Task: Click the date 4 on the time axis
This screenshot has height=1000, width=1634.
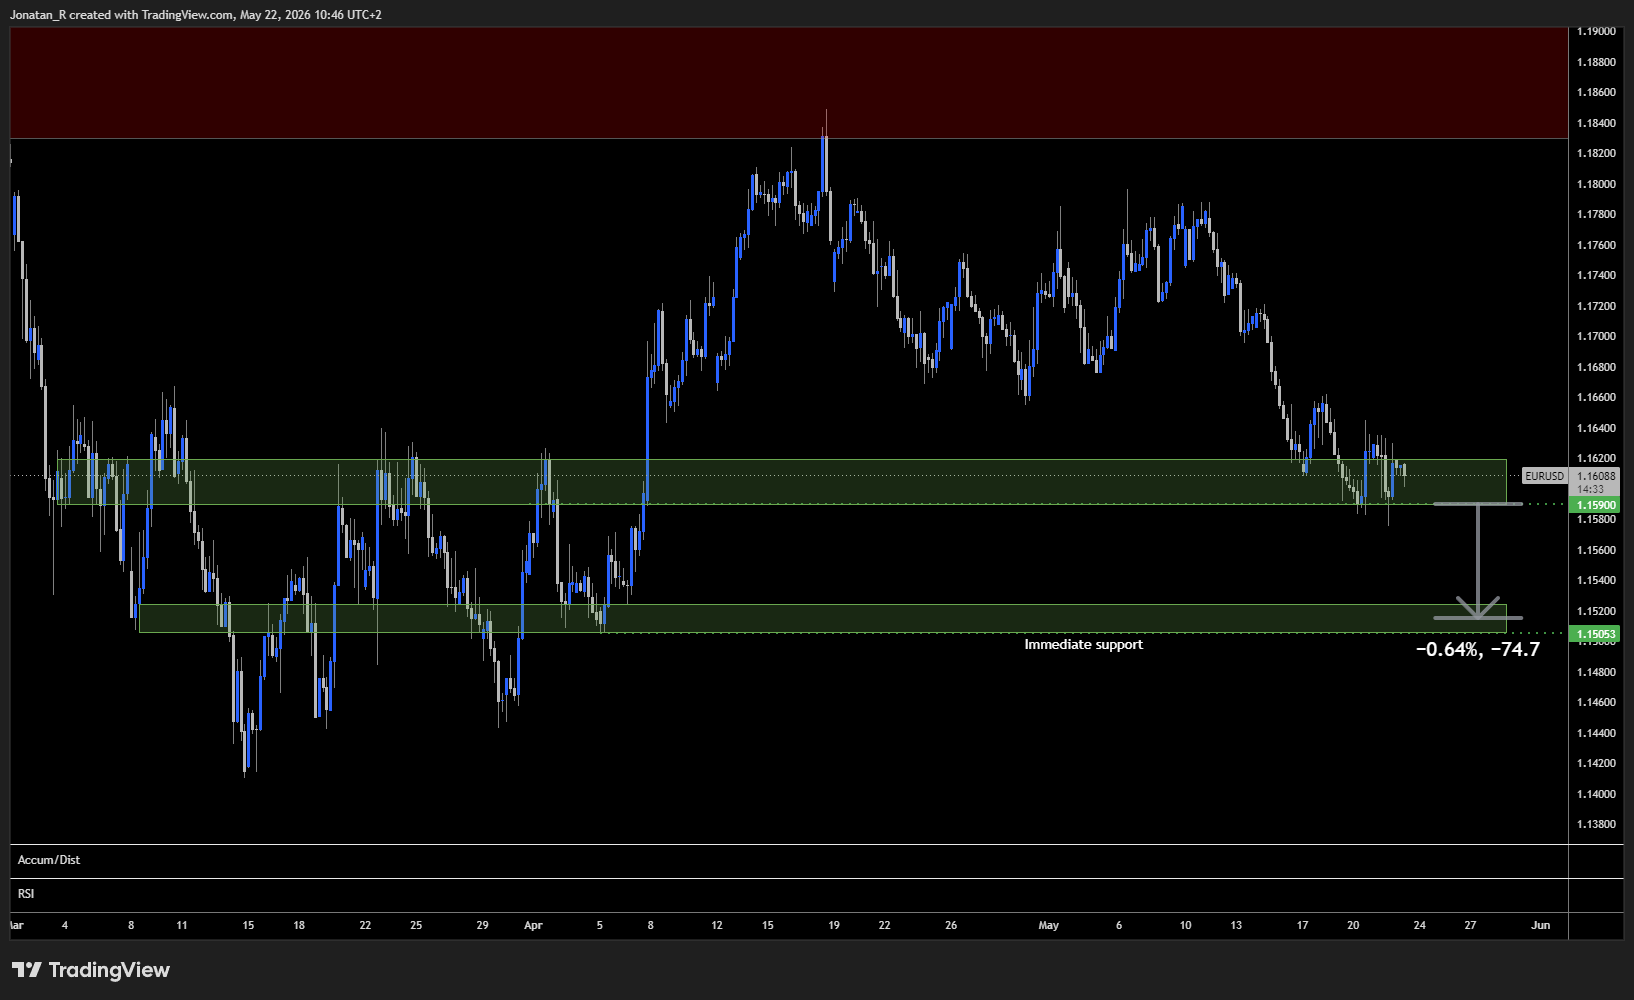Action: click(65, 926)
